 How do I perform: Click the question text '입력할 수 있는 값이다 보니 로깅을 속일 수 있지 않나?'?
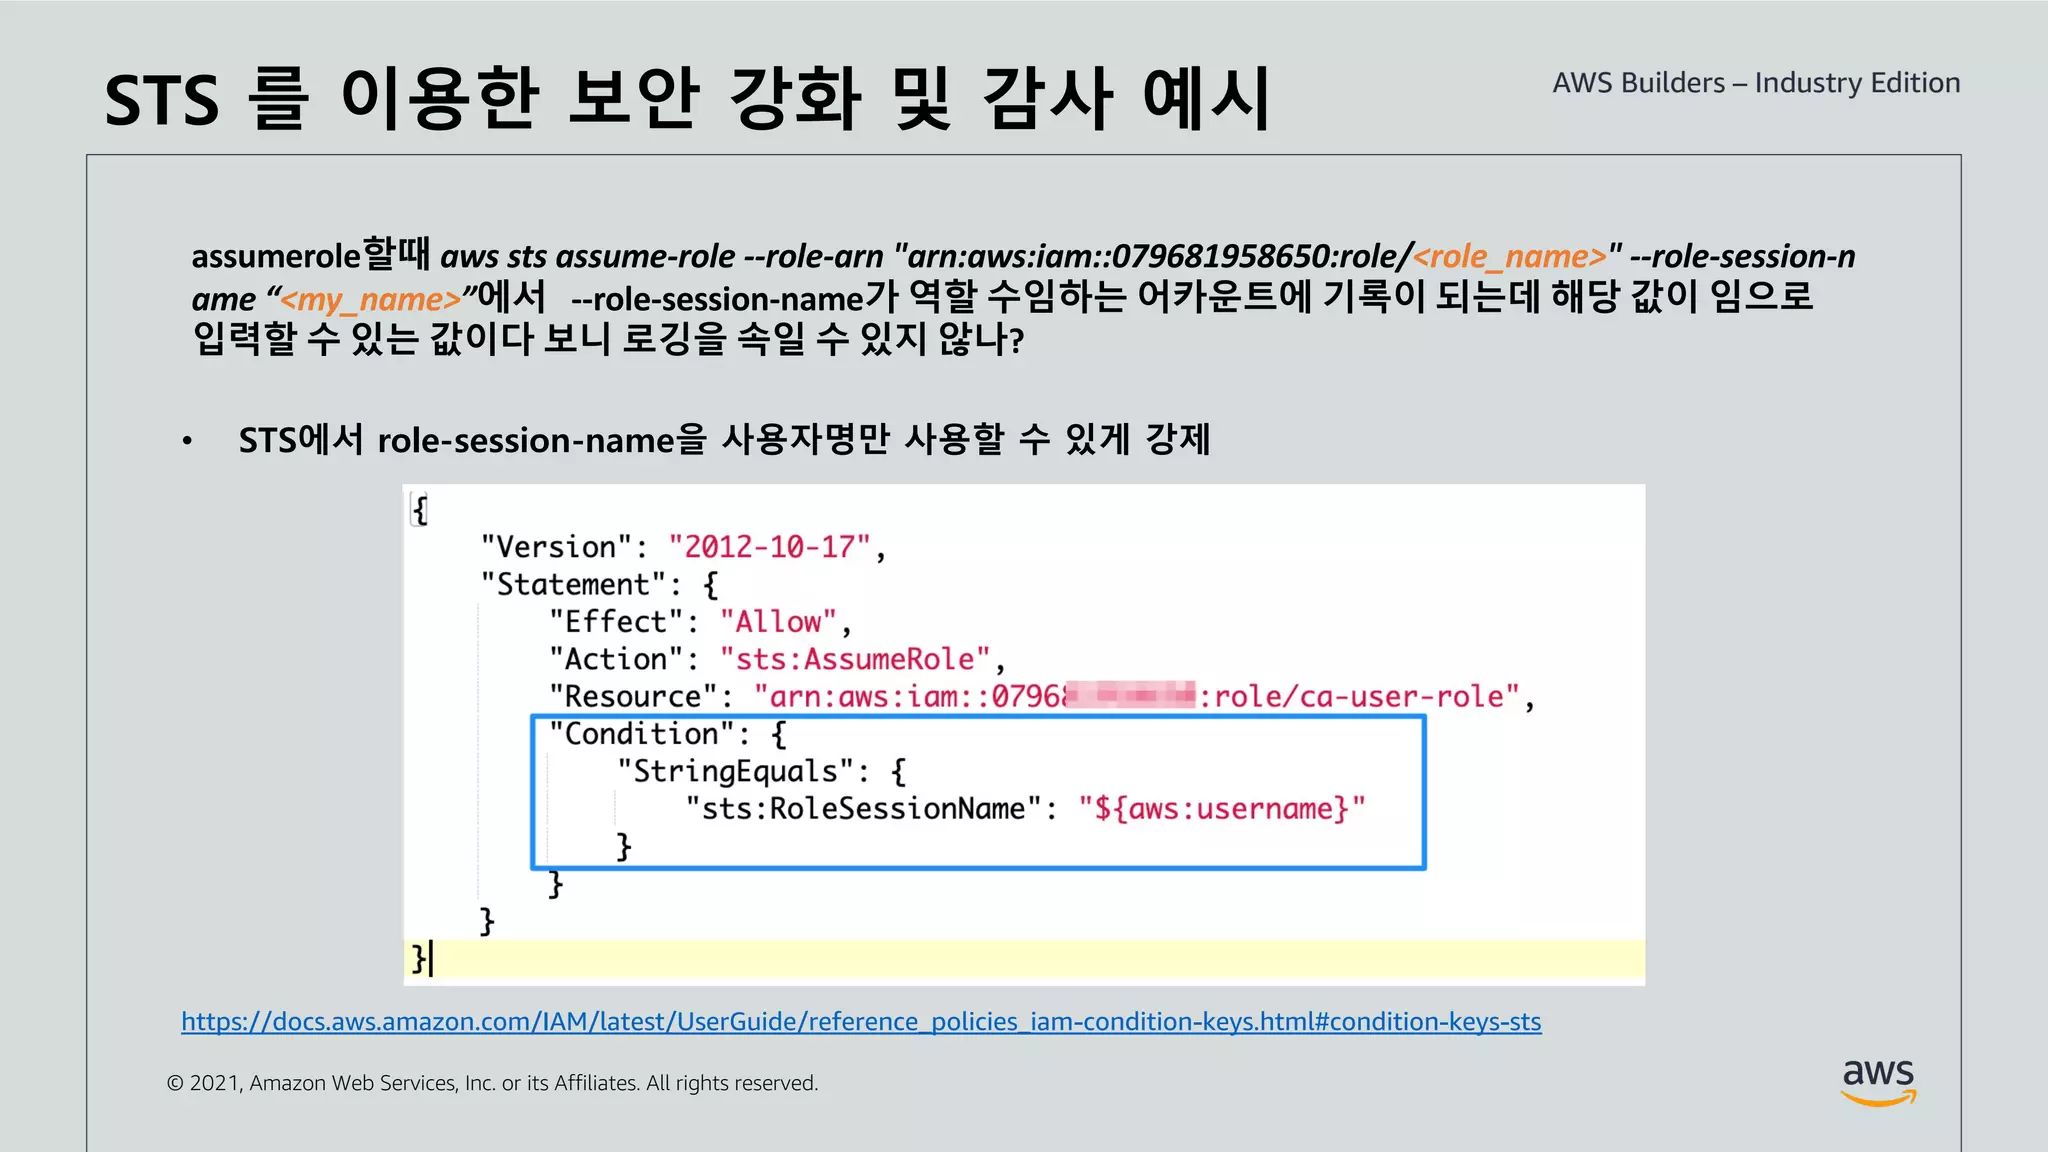coord(608,340)
